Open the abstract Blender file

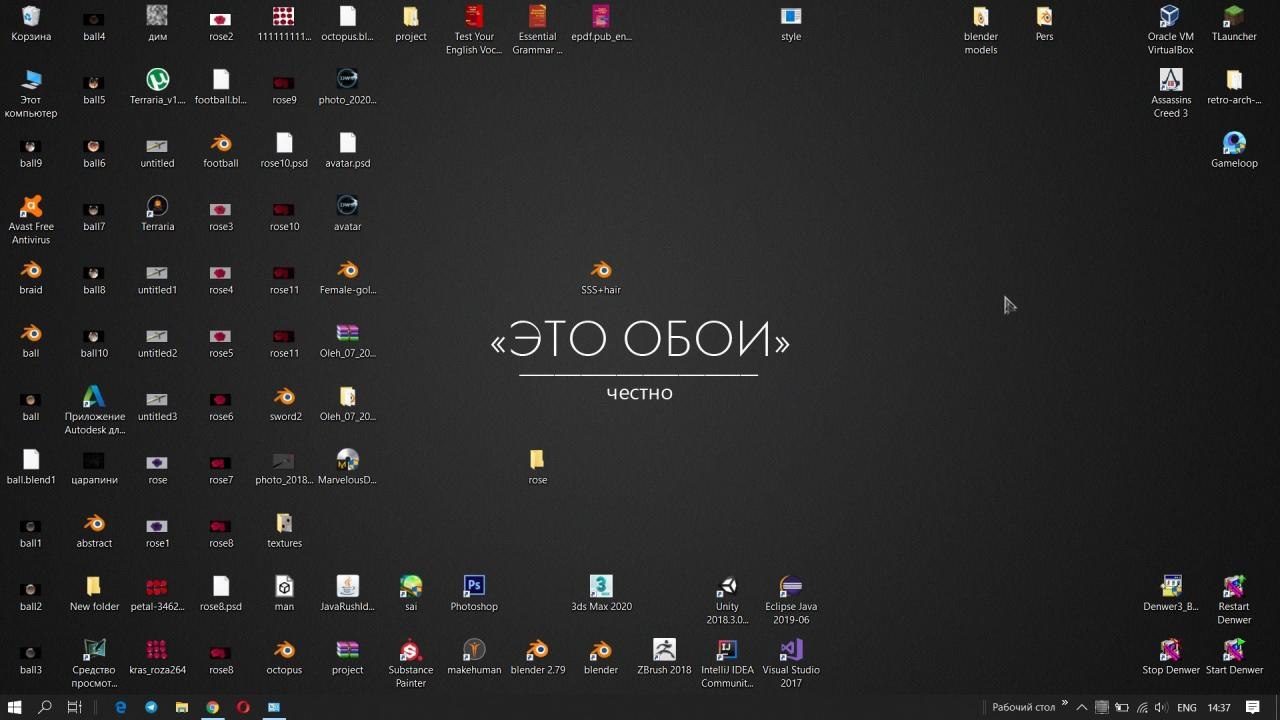coord(94,530)
